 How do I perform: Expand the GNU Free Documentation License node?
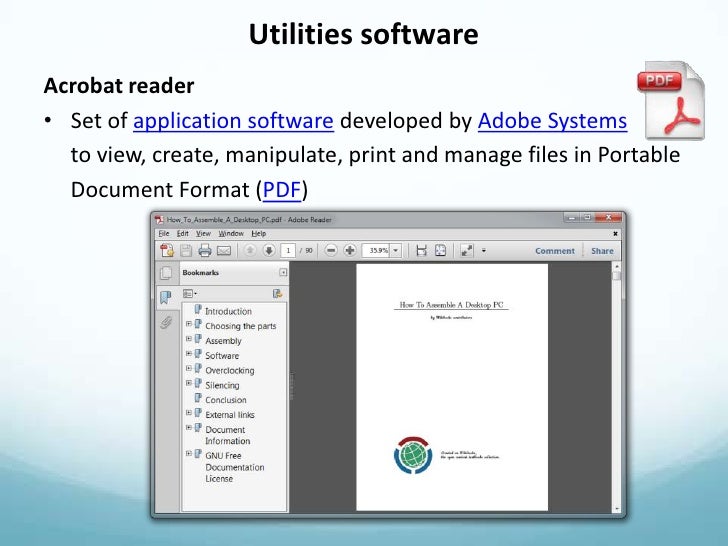tap(189, 454)
